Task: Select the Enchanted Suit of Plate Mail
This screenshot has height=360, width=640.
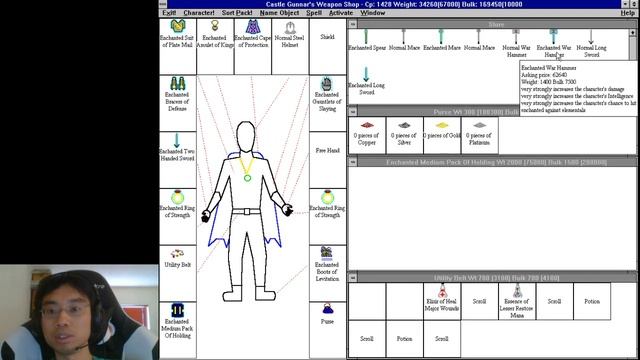Action: pos(178,46)
